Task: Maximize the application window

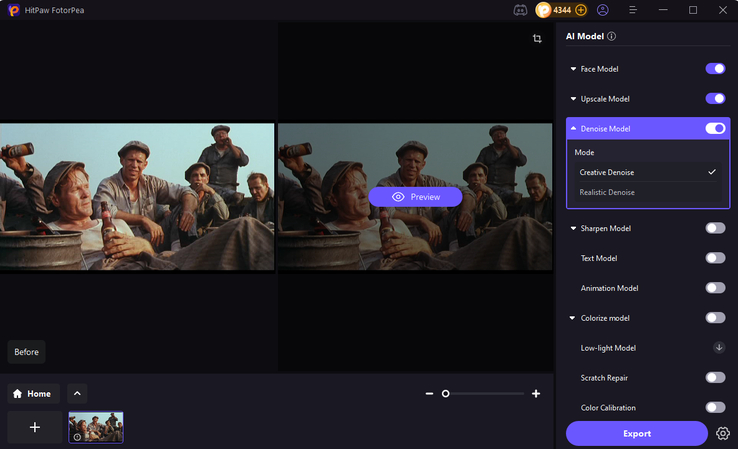Action: (693, 10)
